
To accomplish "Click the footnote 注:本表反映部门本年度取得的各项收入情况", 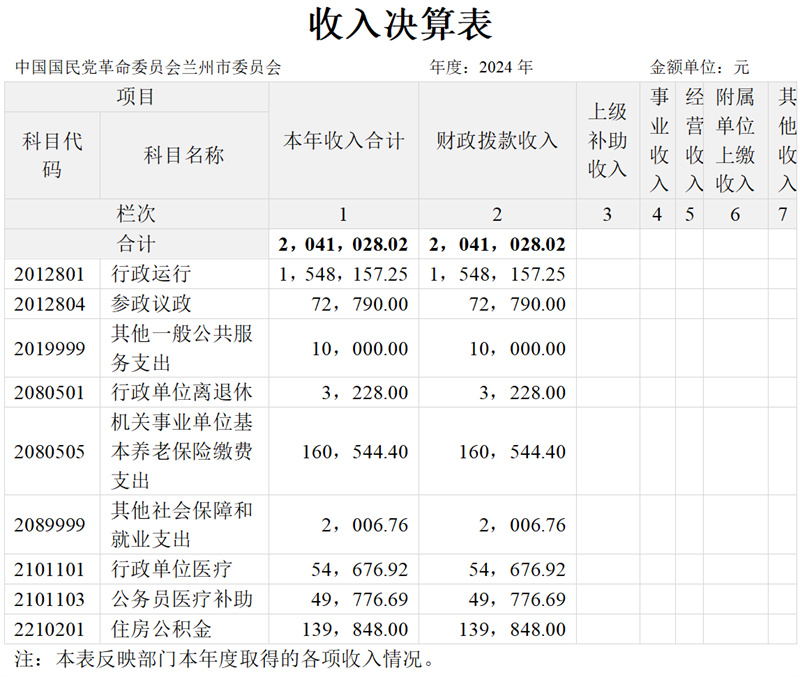I will pyautogui.click(x=224, y=659).
